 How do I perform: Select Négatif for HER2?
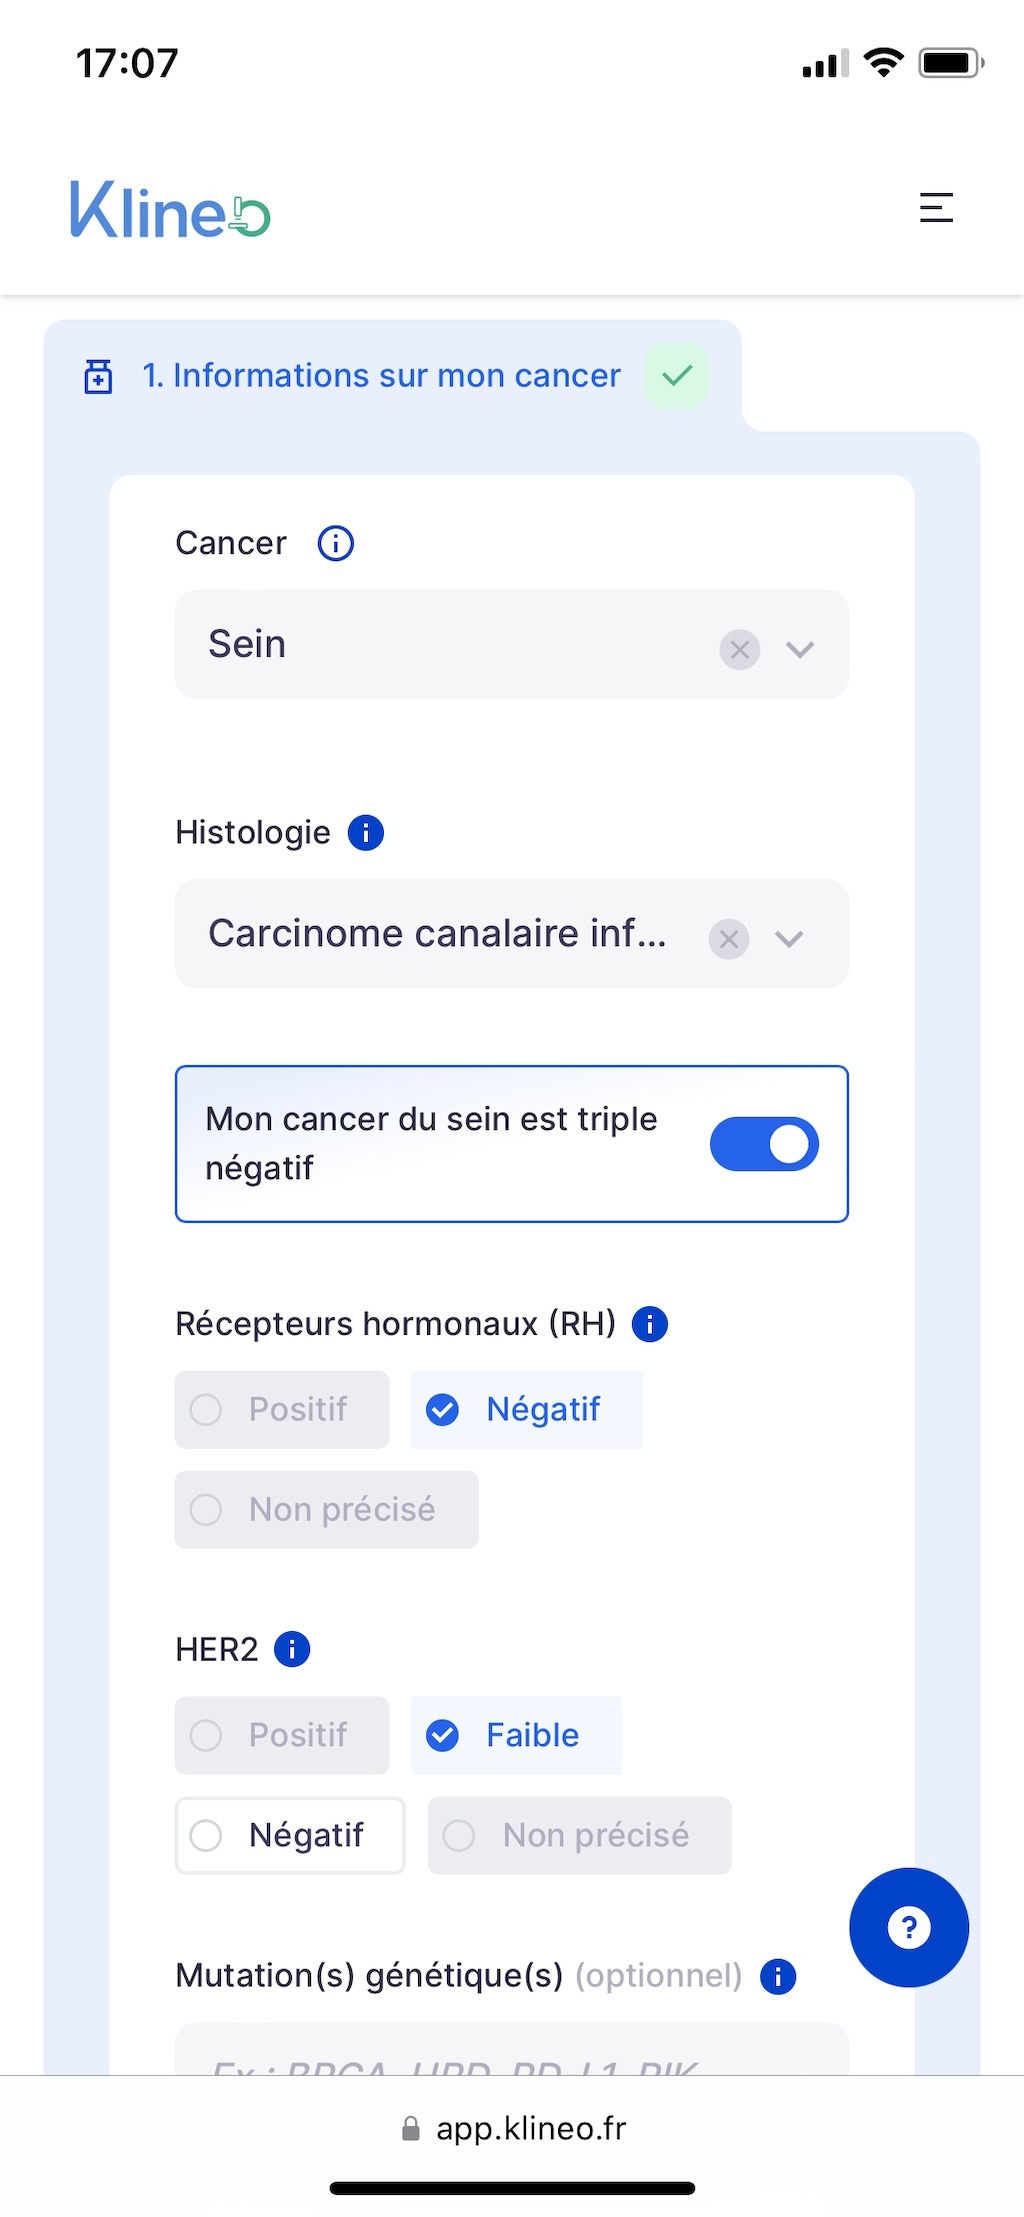[x=290, y=1835]
